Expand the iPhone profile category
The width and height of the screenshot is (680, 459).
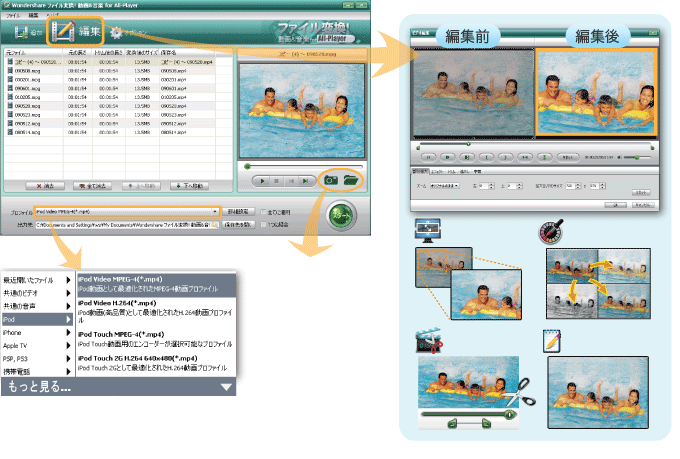pos(36,333)
